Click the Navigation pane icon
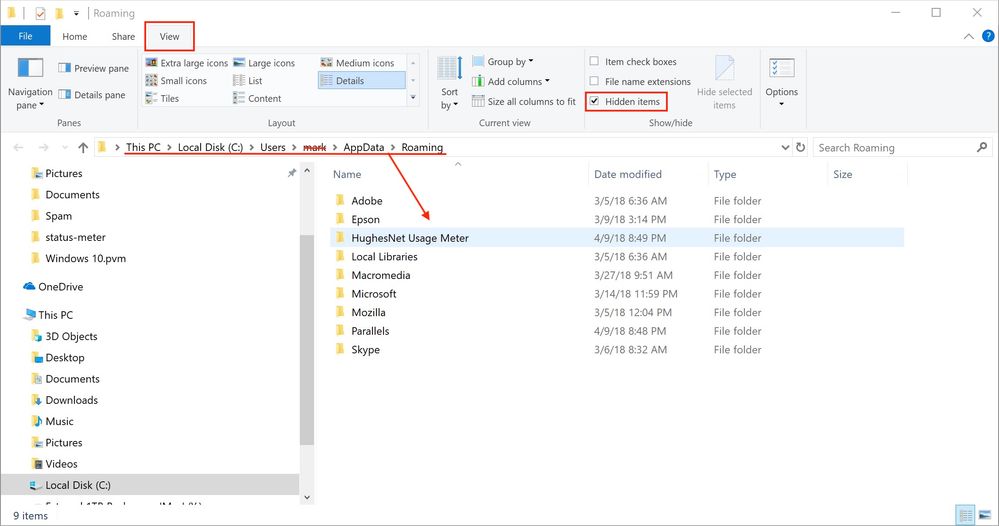This screenshot has width=999, height=526. coord(30,70)
